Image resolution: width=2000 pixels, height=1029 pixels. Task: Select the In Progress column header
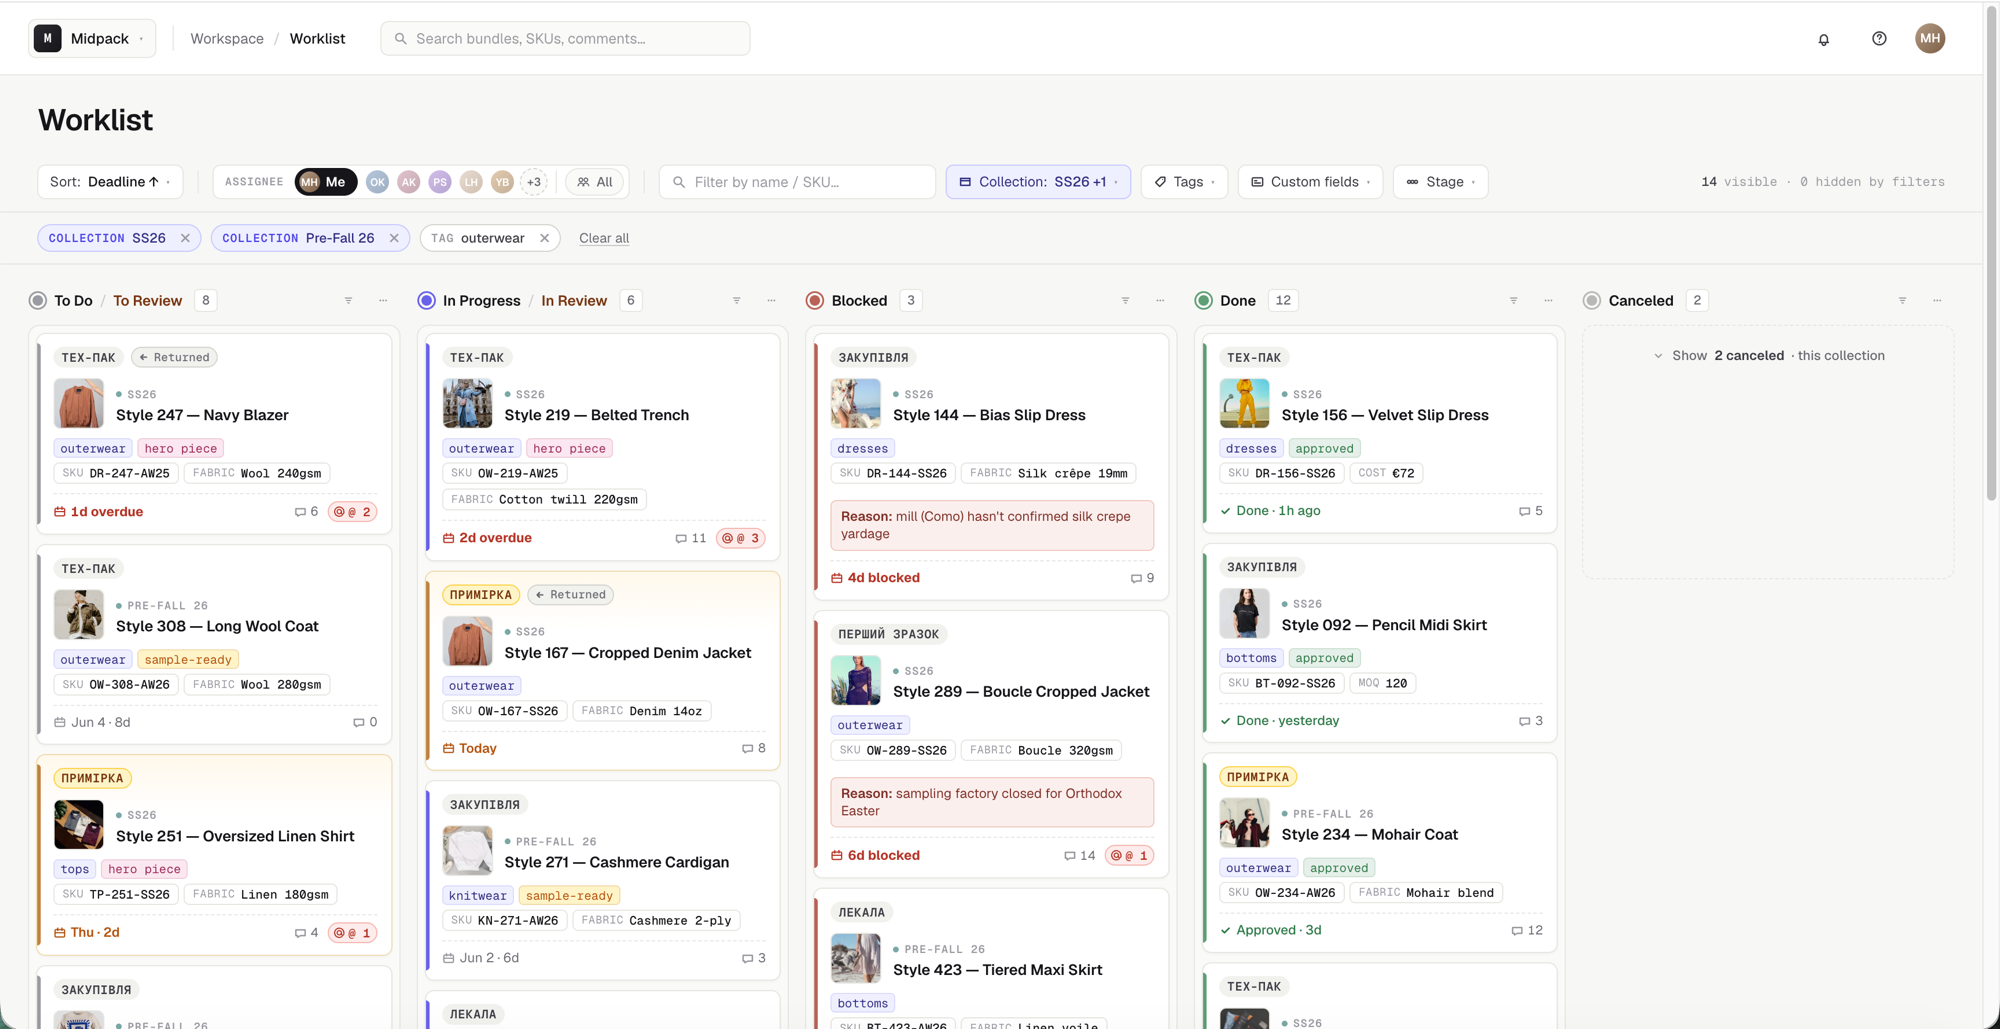(x=481, y=301)
